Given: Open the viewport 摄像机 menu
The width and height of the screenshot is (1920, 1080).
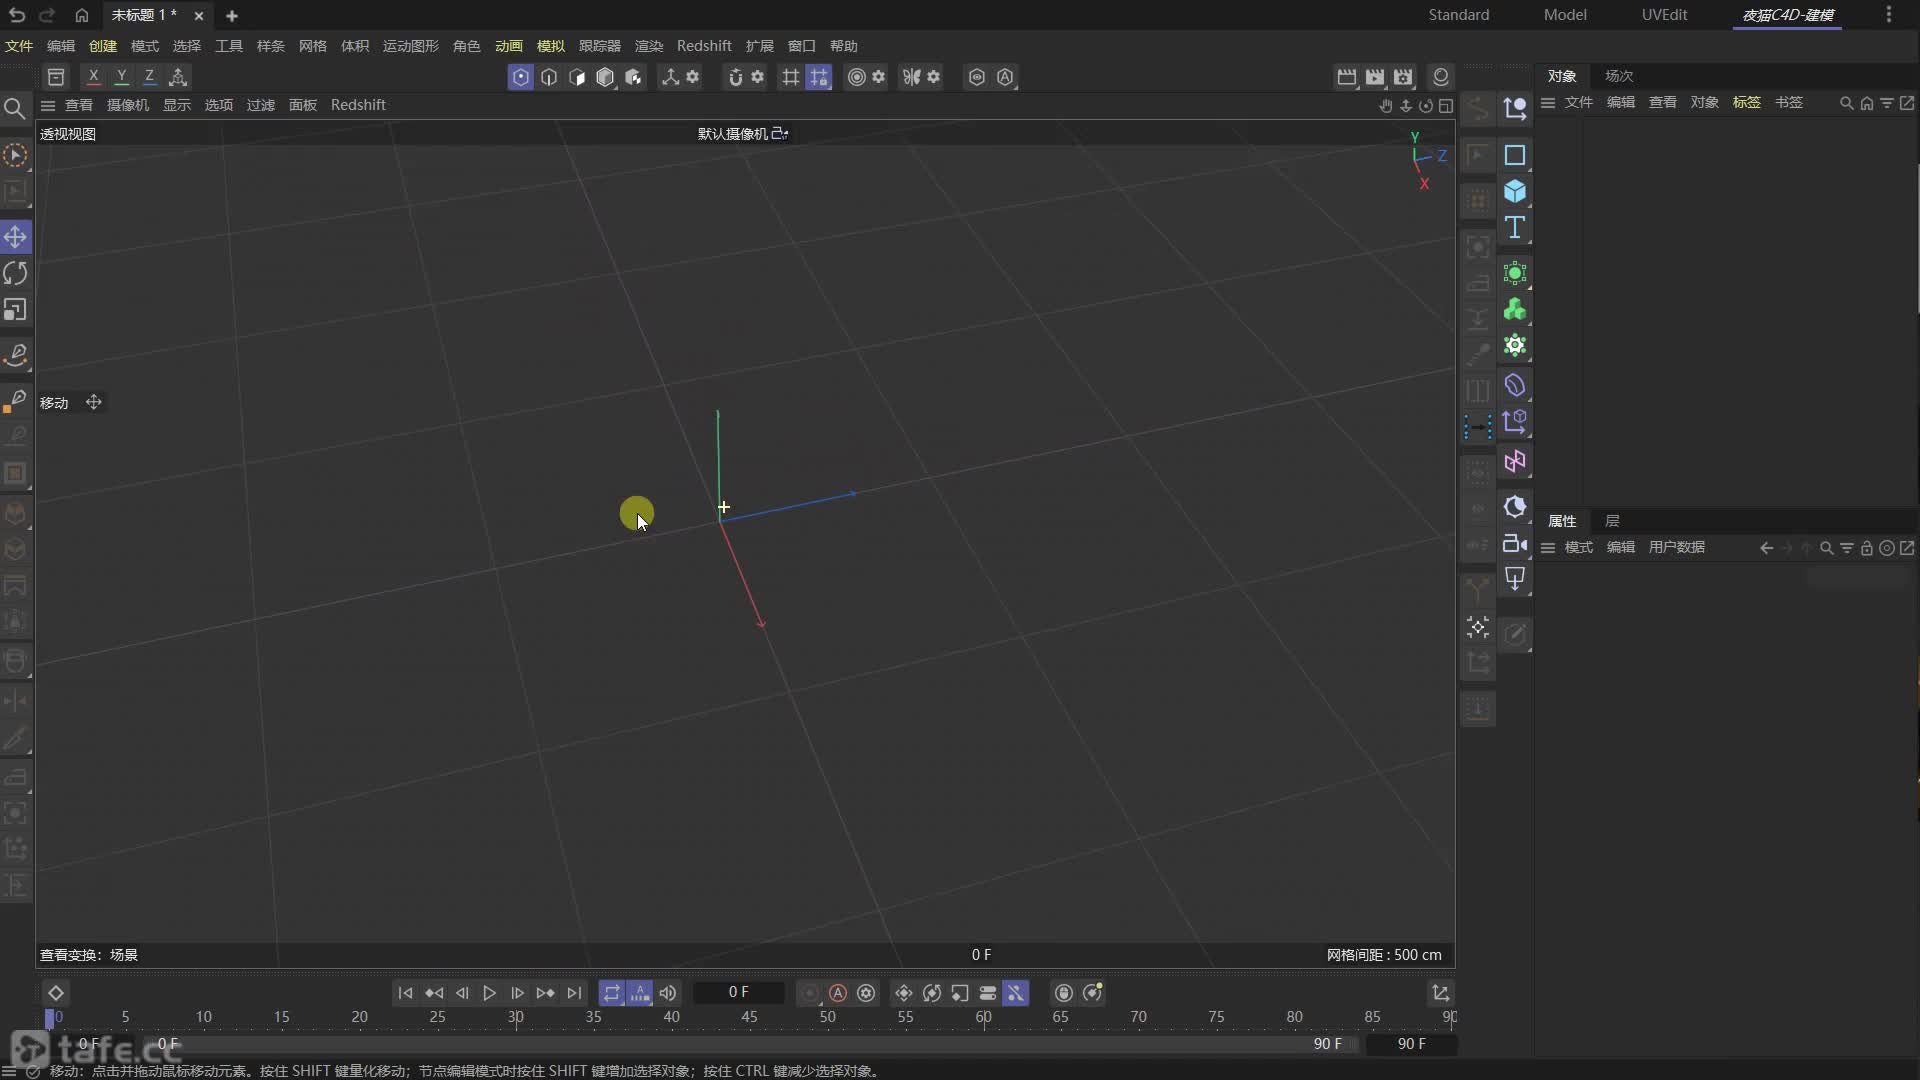Looking at the screenshot, I should coord(128,105).
